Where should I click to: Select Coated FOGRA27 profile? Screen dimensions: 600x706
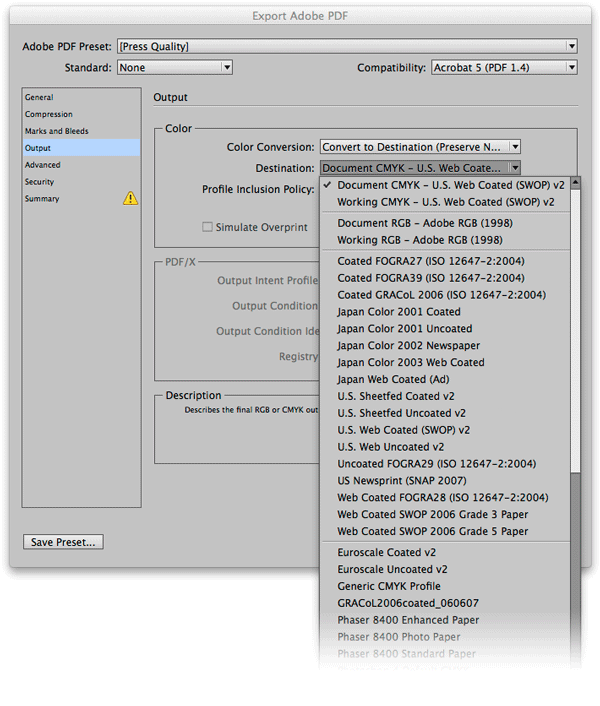445,261
